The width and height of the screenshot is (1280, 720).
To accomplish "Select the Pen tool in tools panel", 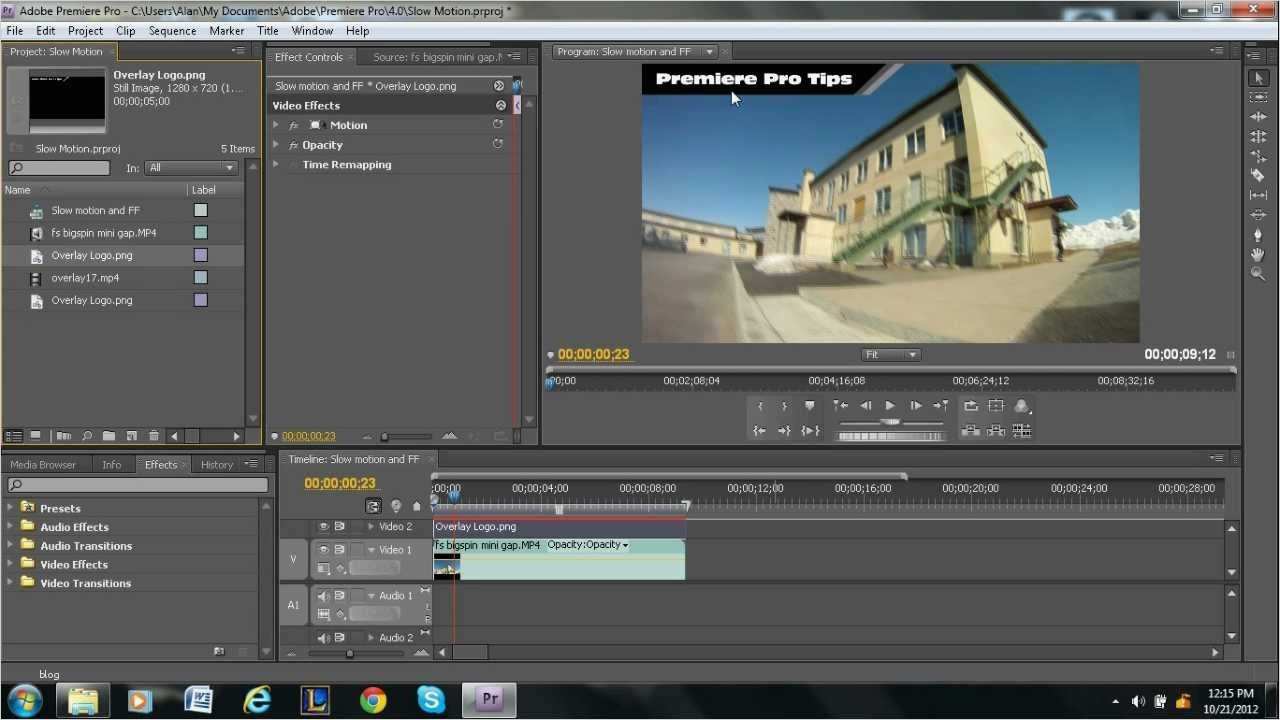I will tap(1258, 235).
